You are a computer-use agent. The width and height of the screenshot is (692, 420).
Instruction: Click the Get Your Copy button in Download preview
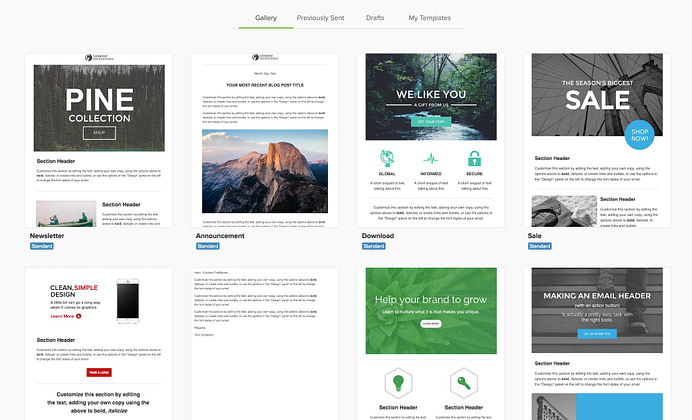[431, 122]
